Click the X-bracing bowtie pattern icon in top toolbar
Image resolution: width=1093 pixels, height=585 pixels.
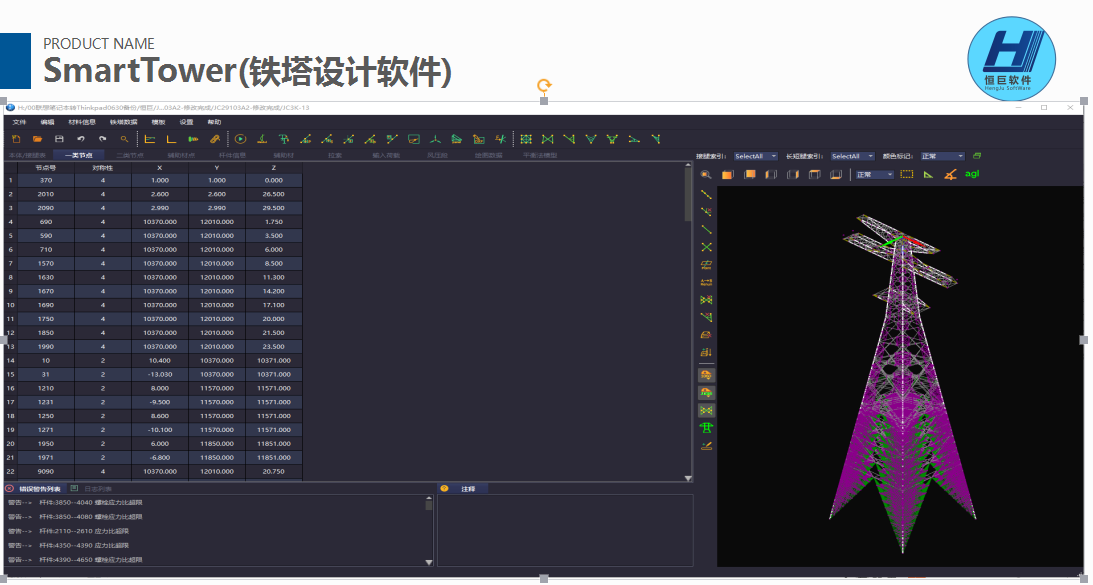click(x=548, y=139)
